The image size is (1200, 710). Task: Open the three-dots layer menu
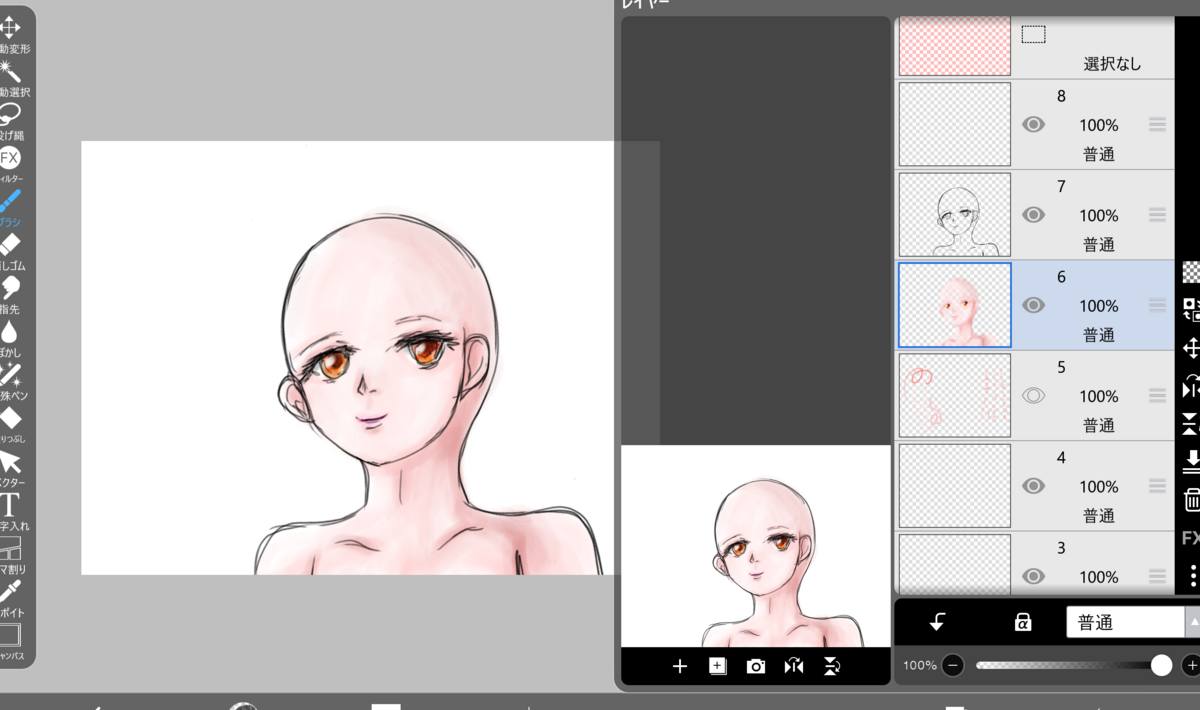pyautogui.click(x=1192, y=576)
